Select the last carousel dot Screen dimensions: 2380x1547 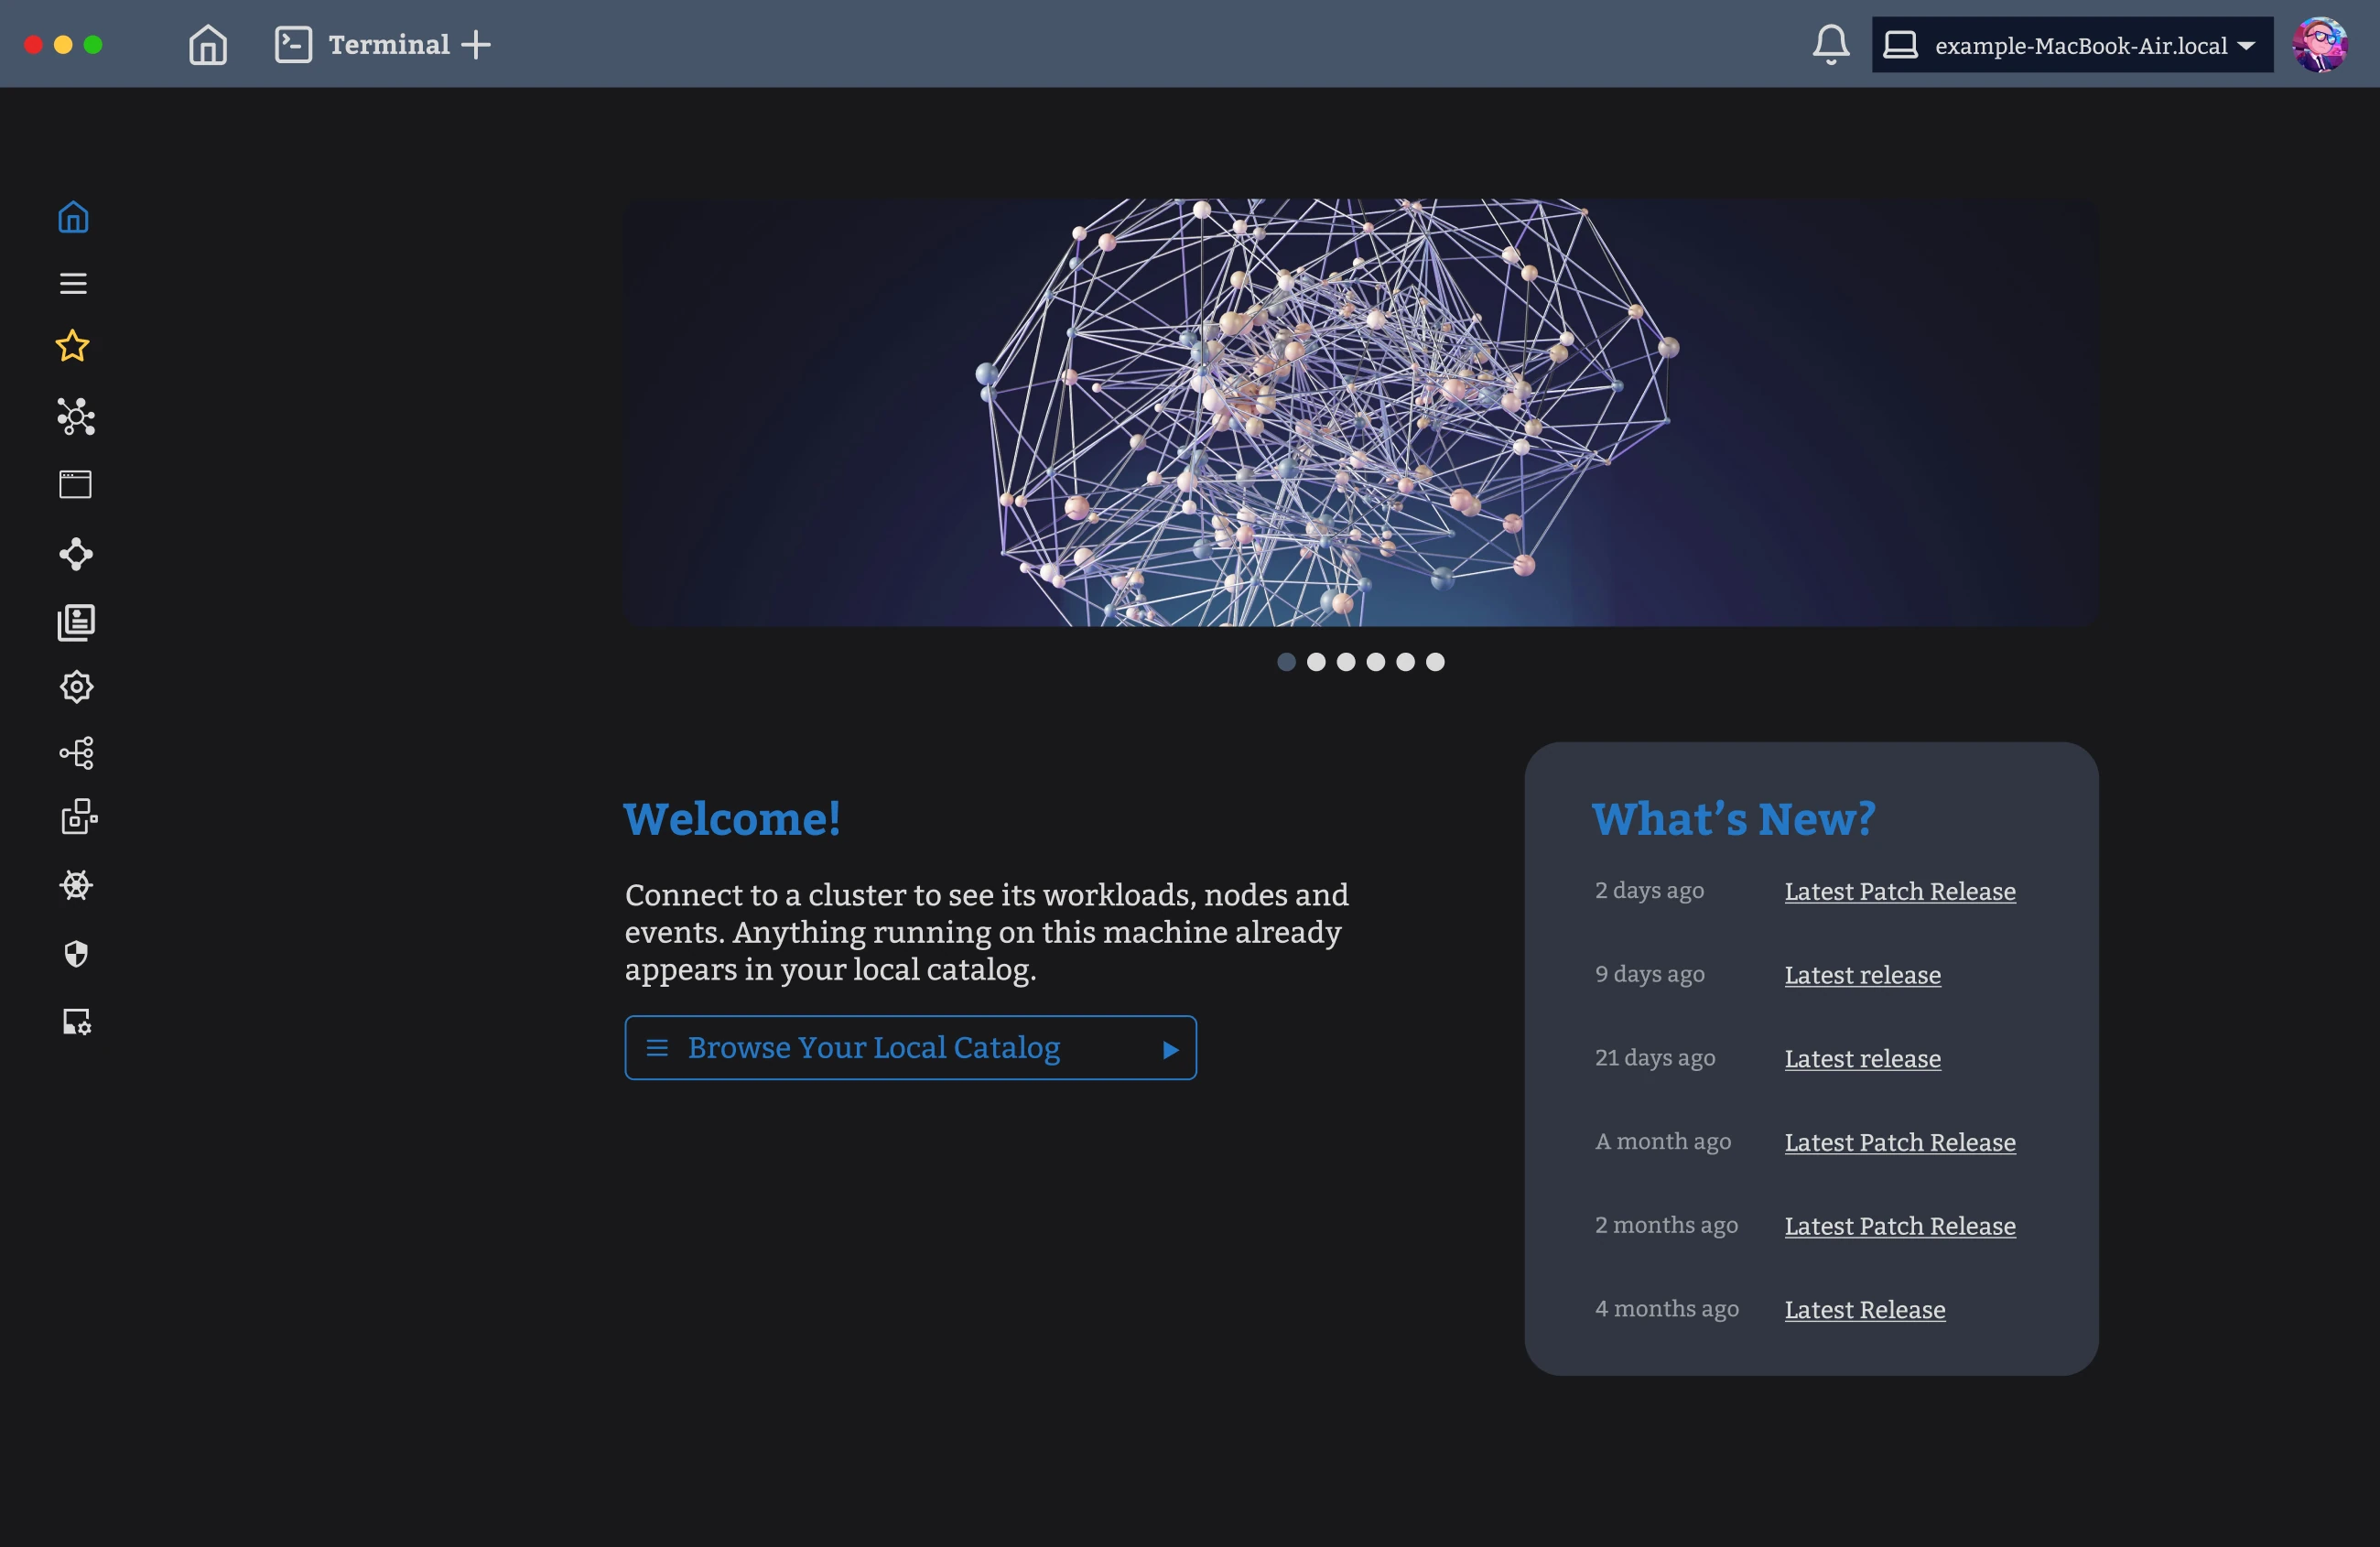click(1435, 662)
